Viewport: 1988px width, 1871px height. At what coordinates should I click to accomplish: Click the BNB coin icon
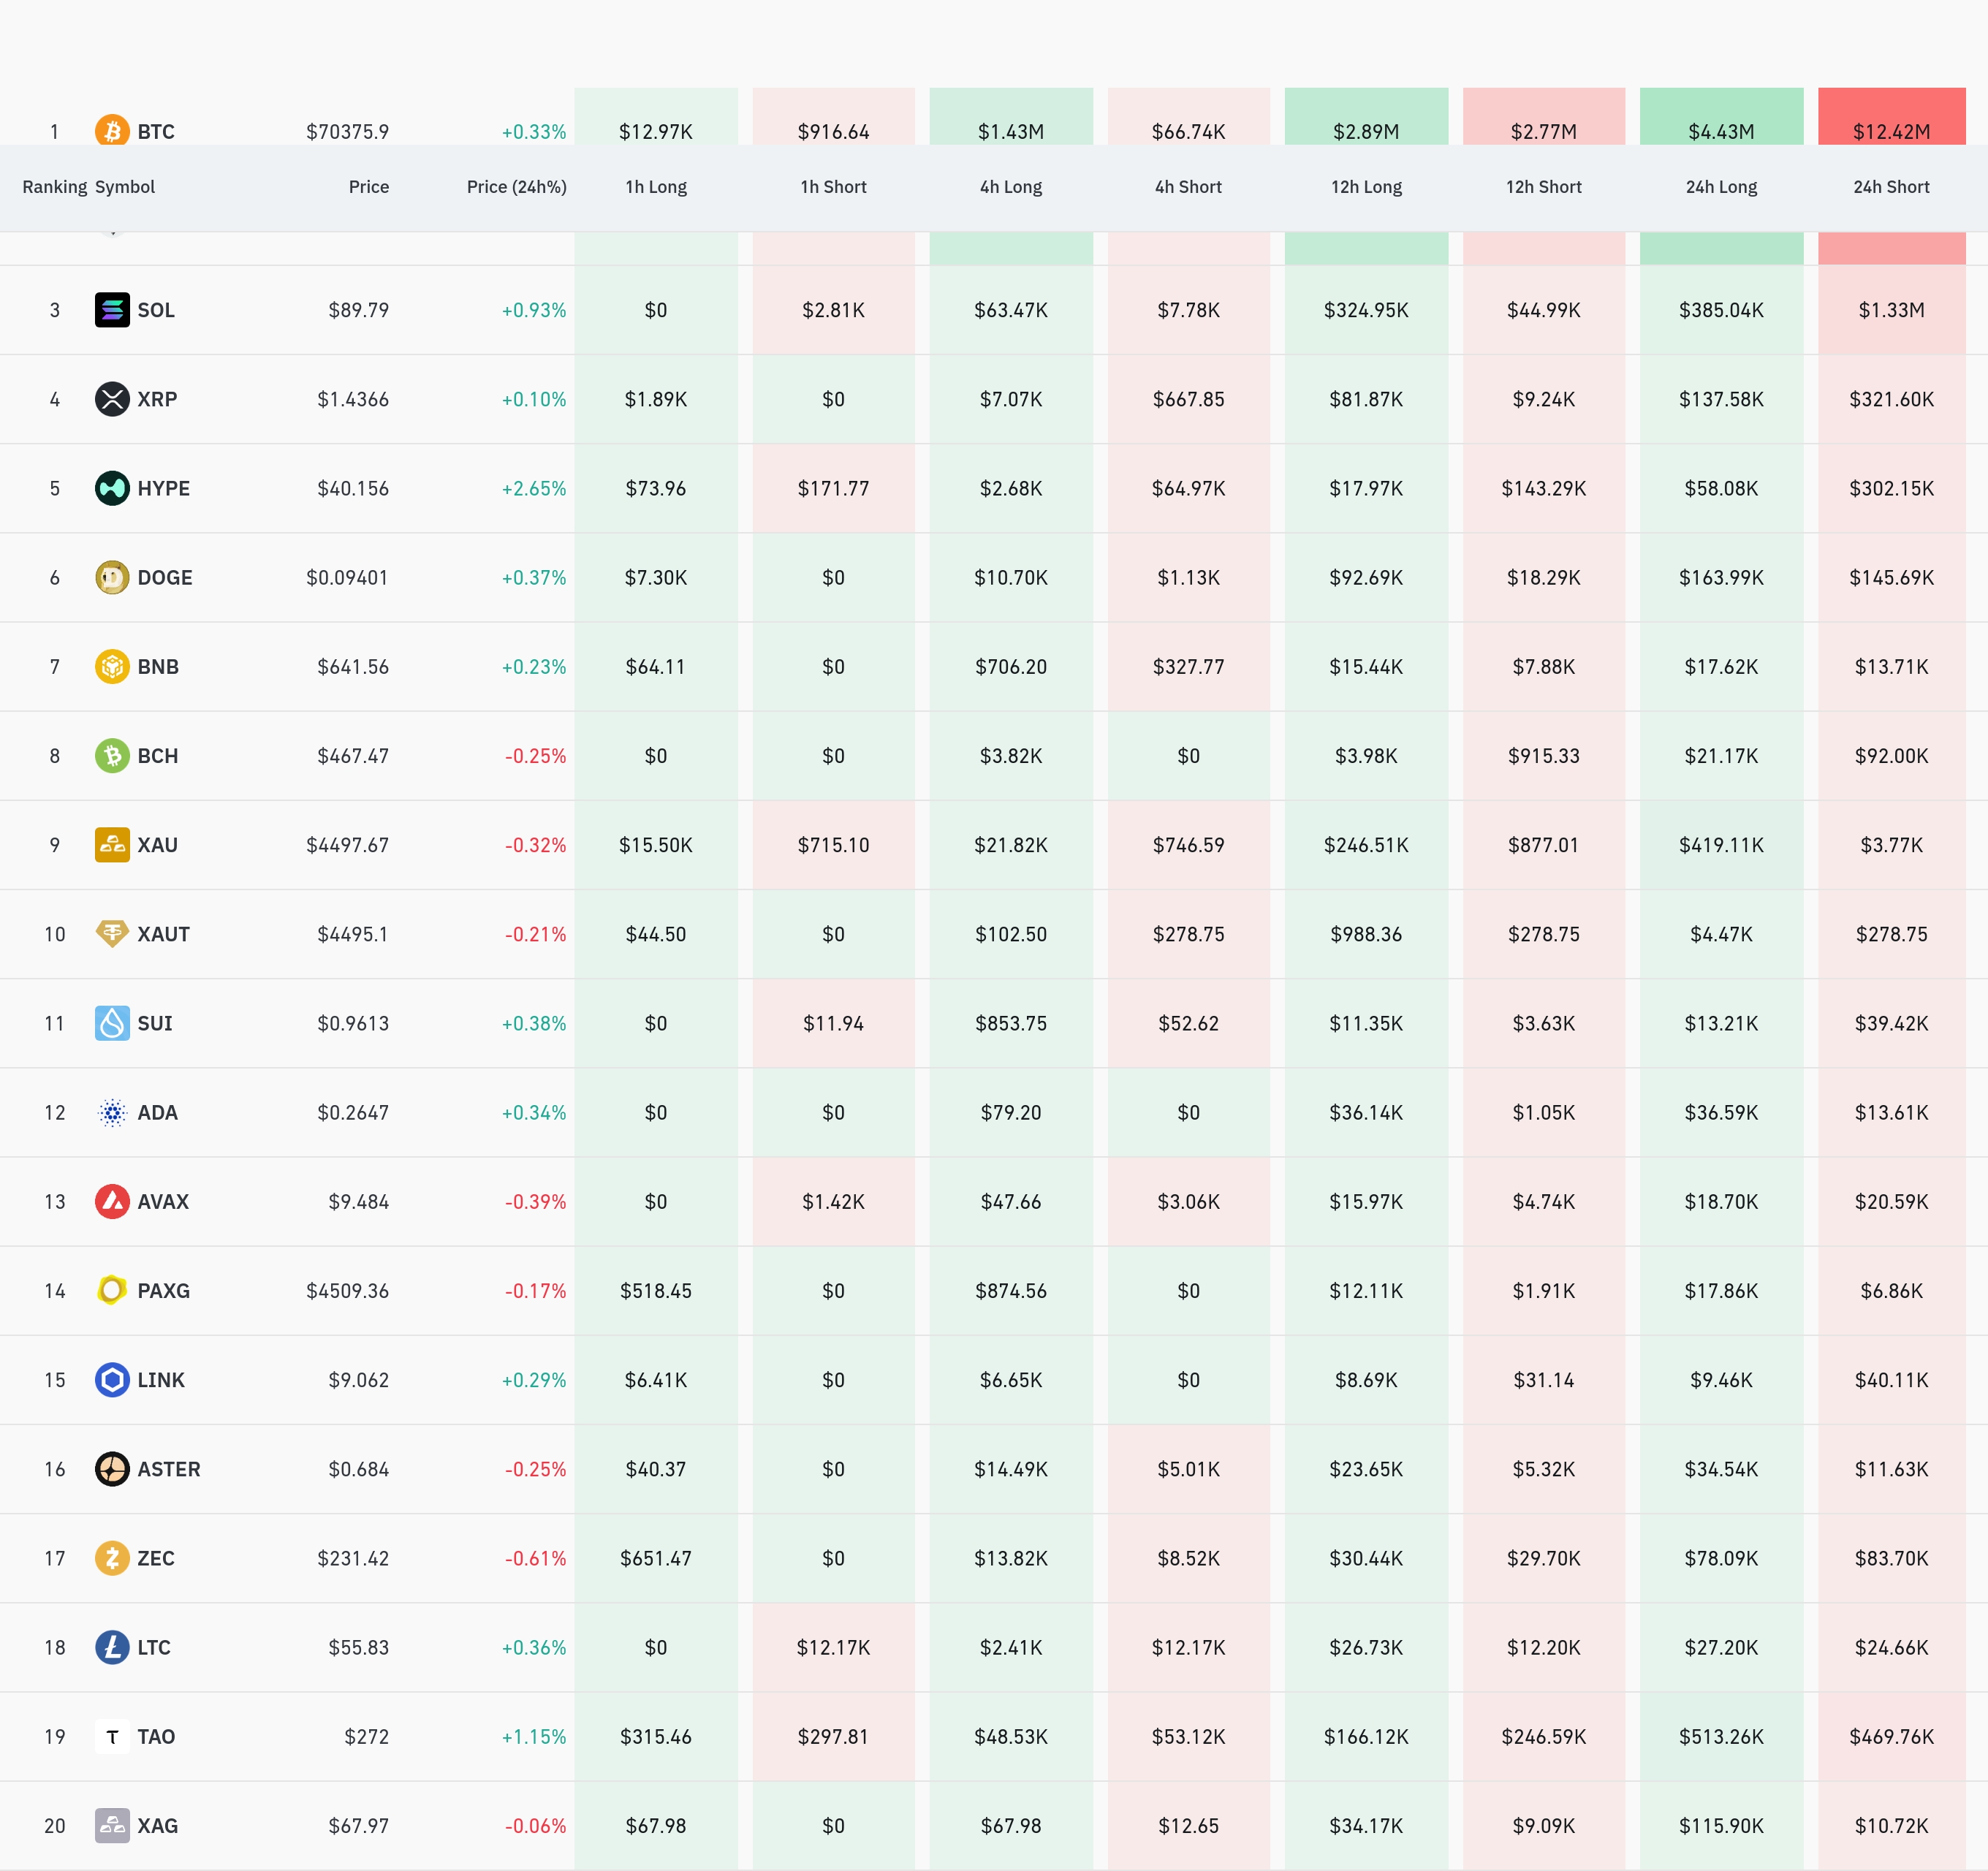point(112,666)
